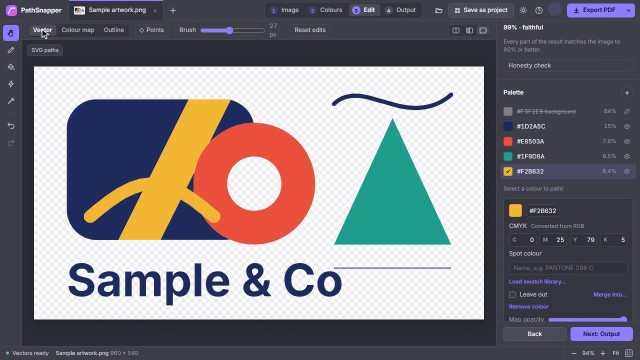The width and height of the screenshot is (640, 360).
Task: Select the hand pan tool in left toolbar
Action: (11, 33)
